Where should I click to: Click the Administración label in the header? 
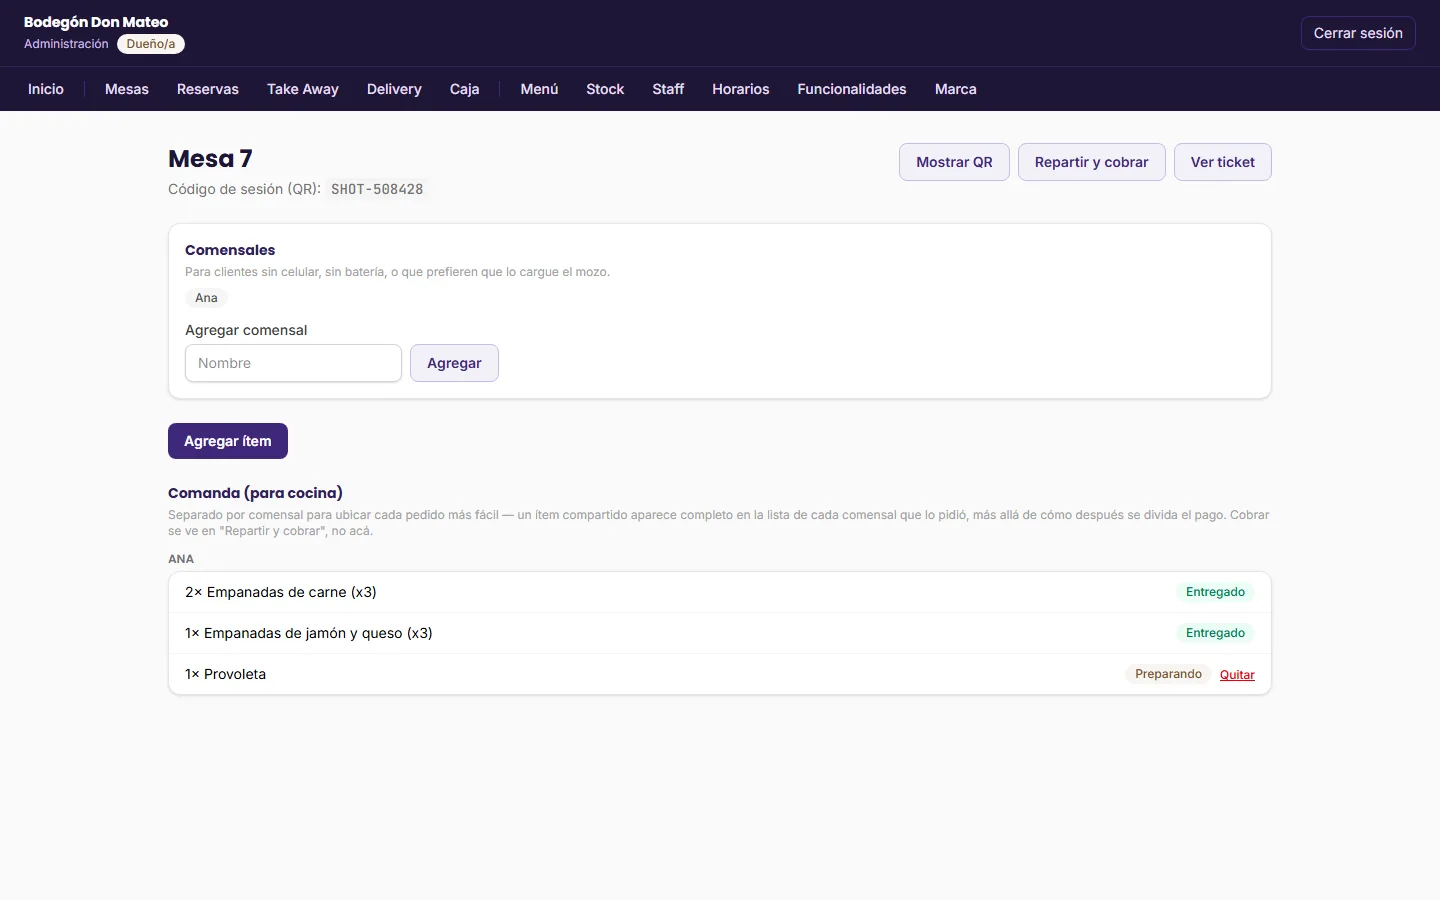click(66, 44)
